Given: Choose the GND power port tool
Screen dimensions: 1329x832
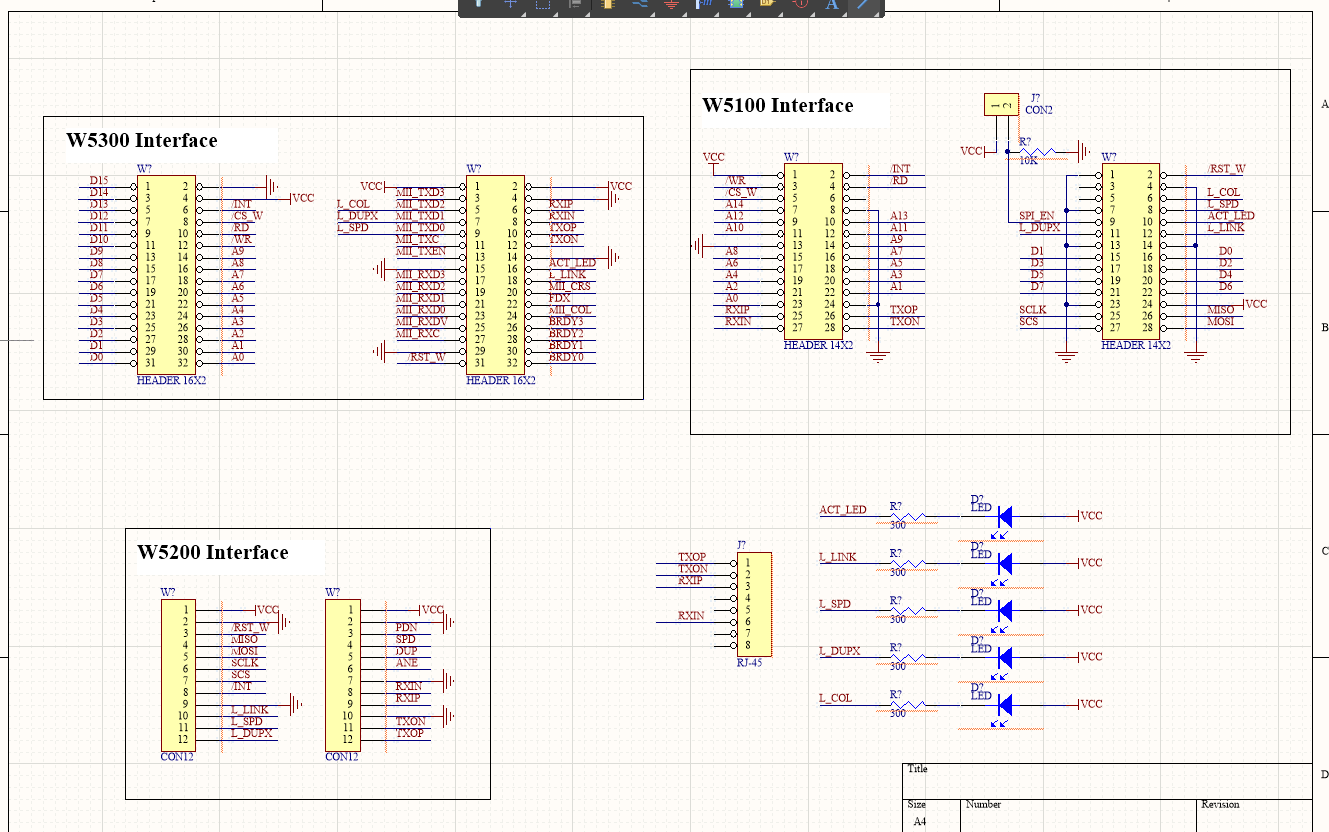Looking at the screenshot, I should (x=671, y=4).
